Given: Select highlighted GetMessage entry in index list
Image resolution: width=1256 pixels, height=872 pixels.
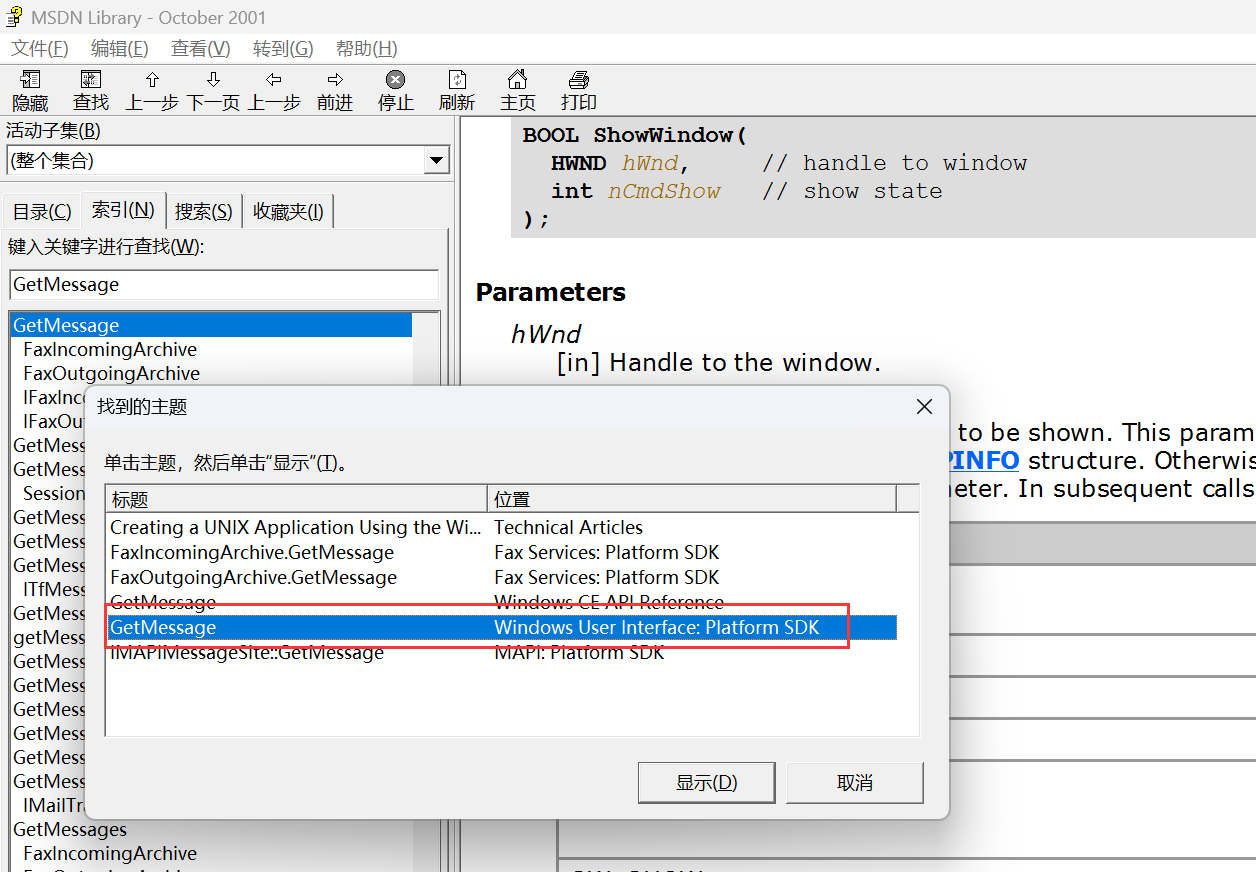Looking at the screenshot, I should 211,325.
